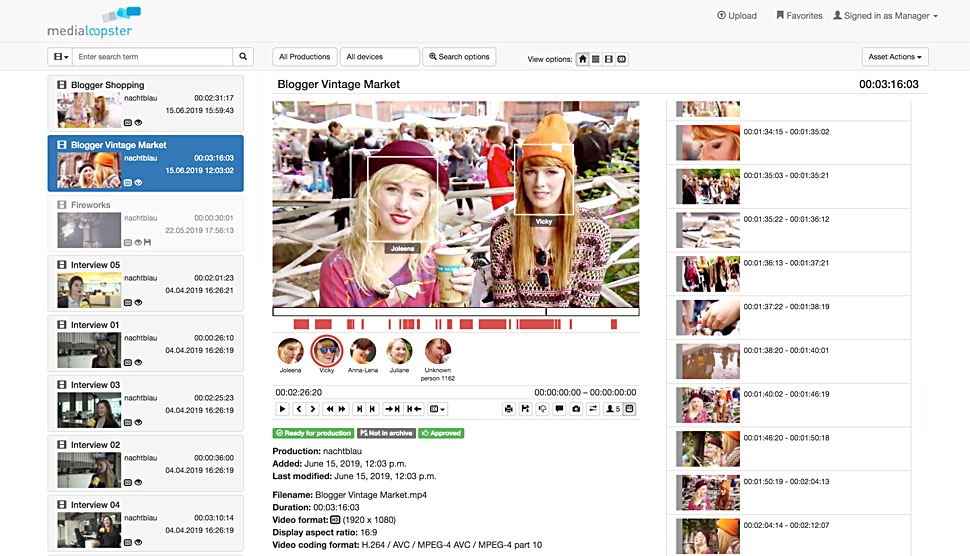Toggle the detected persons counter button

[612, 409]
